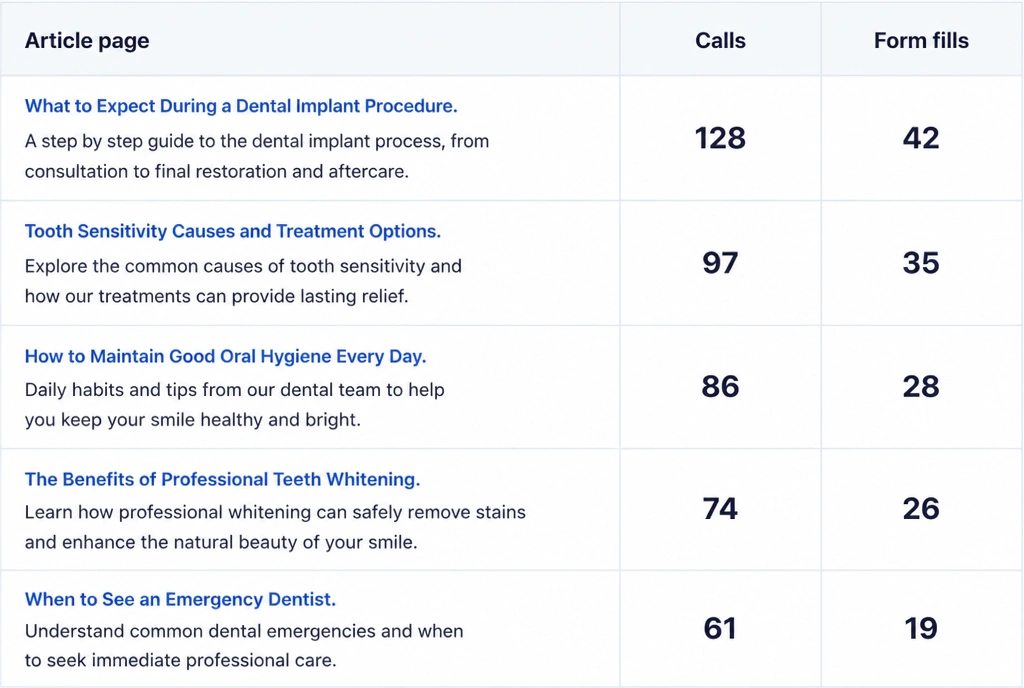1024x688 pixels.
Task: Select the 19 form fills value
Action: [x=921, y=629]
